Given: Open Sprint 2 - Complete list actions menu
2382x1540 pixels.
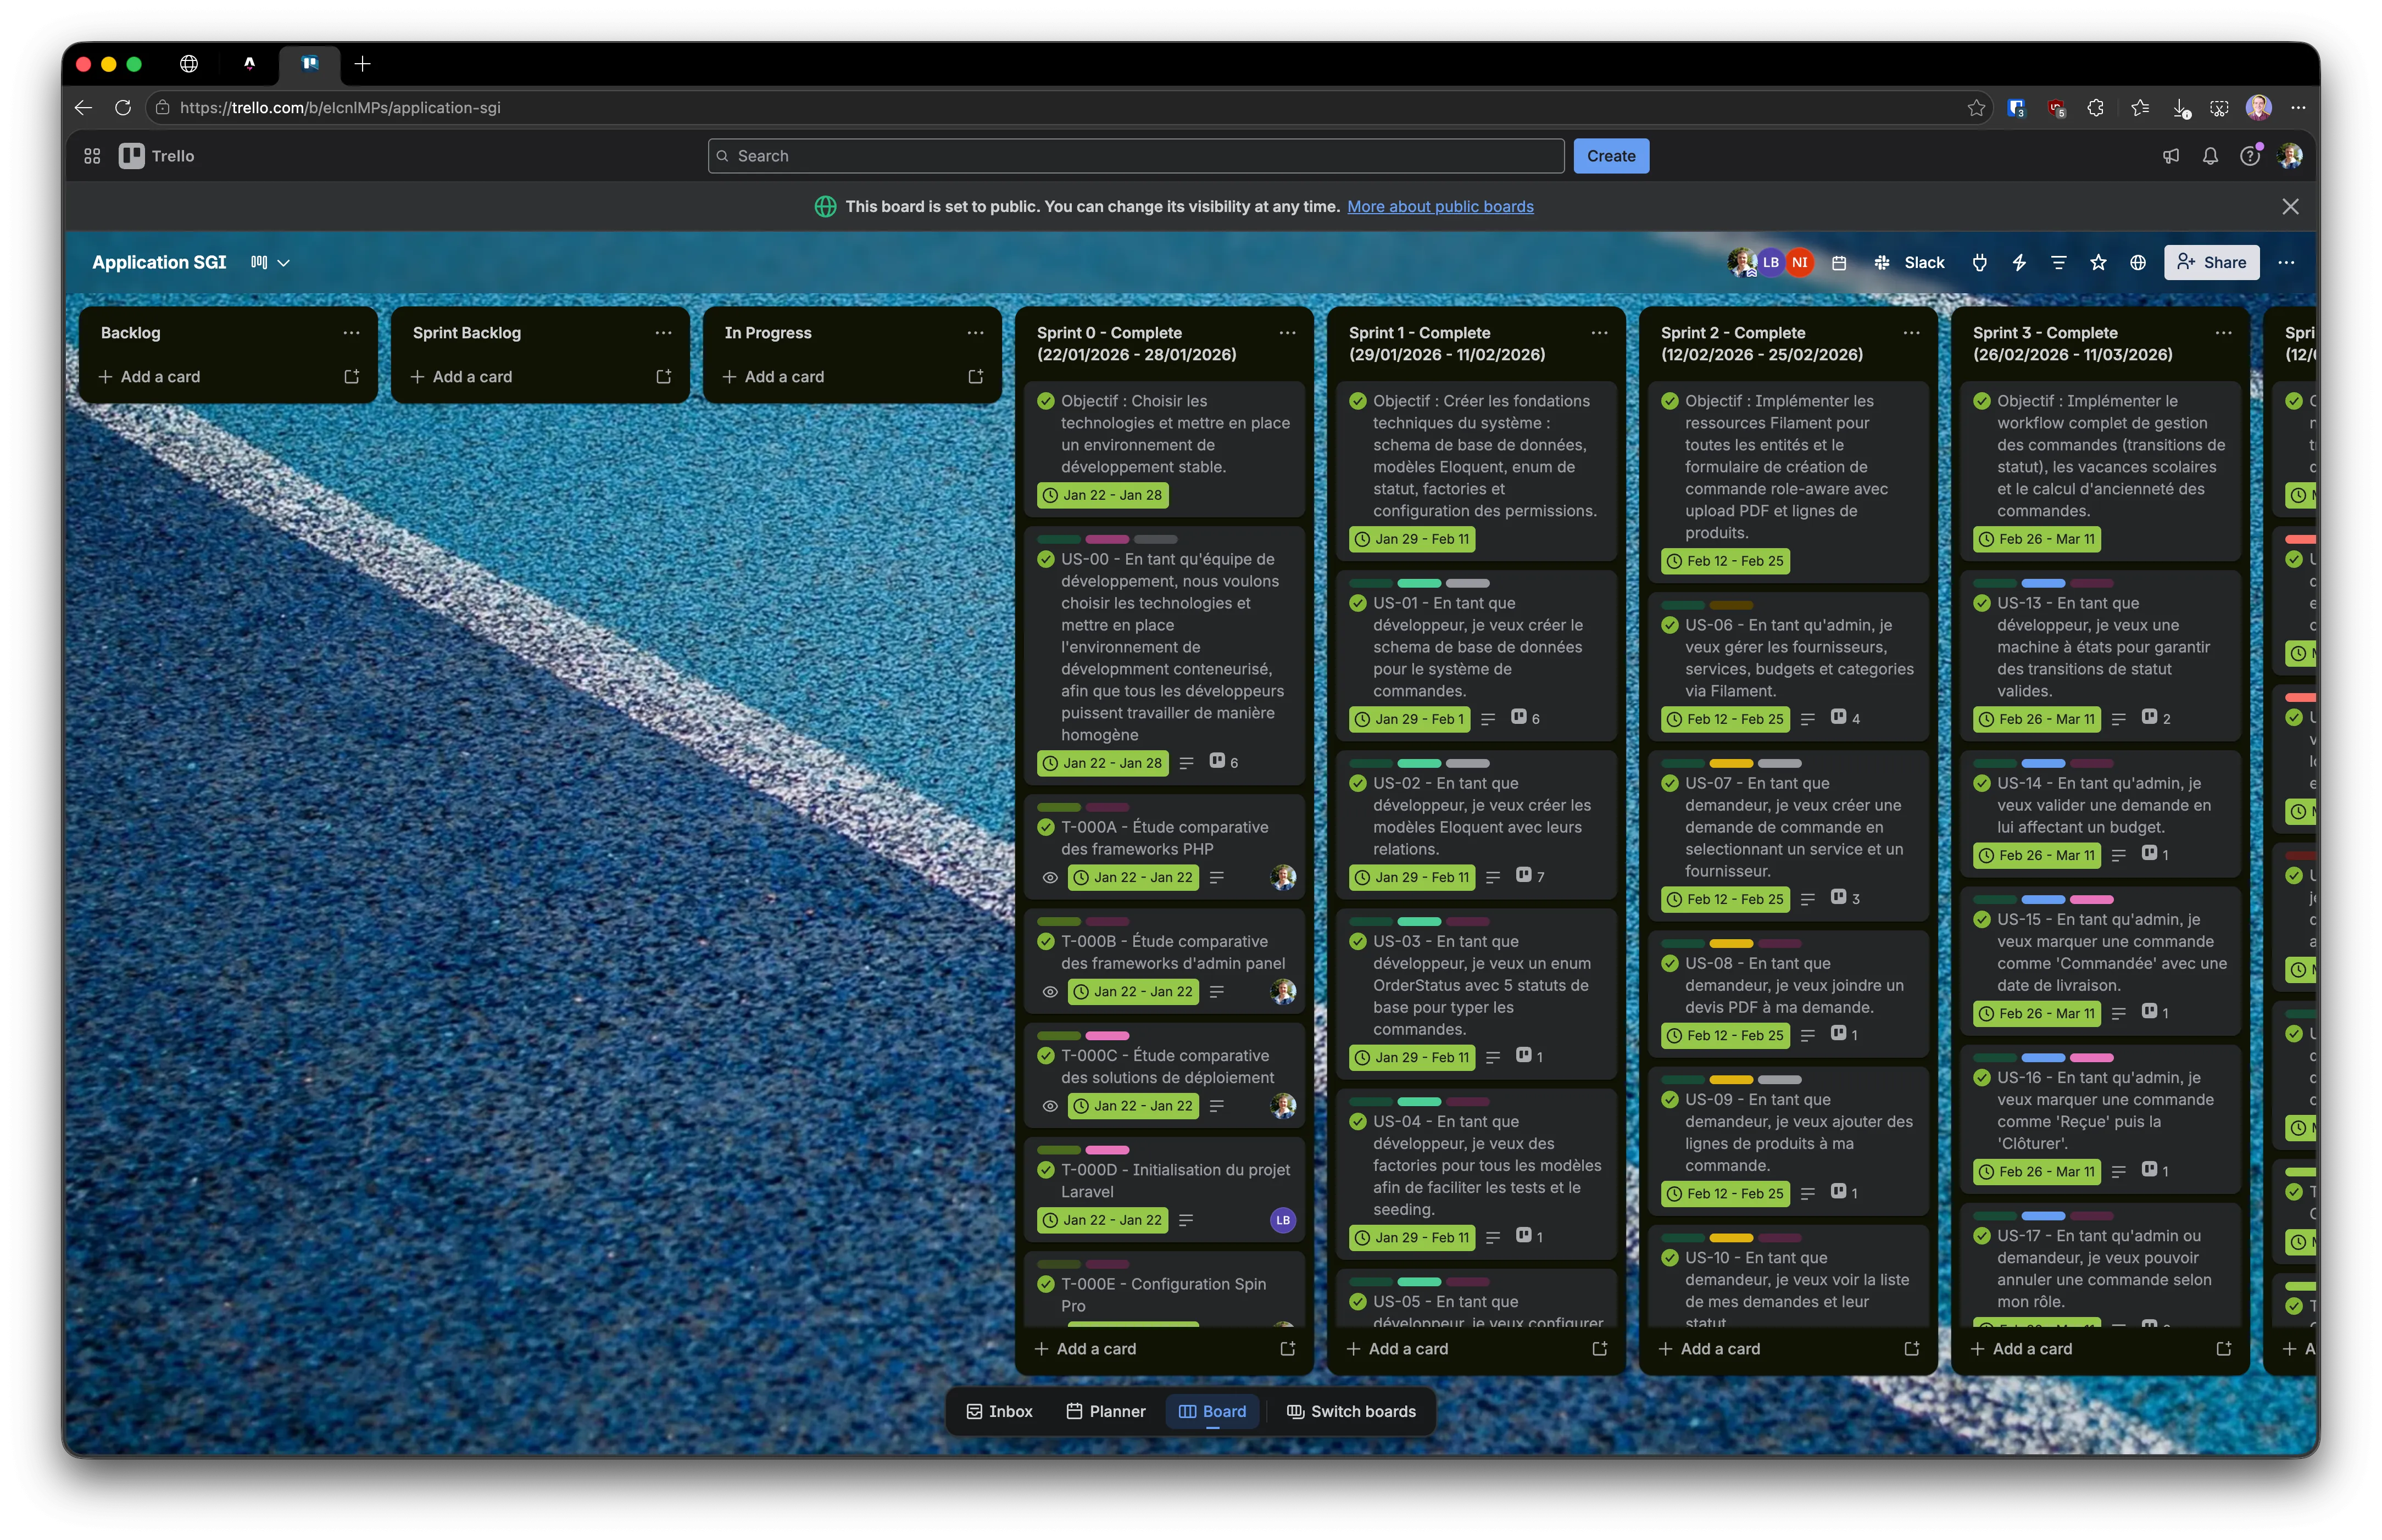Looking at the screenshot, I should pyautogui.click(x=1912, y=333).
